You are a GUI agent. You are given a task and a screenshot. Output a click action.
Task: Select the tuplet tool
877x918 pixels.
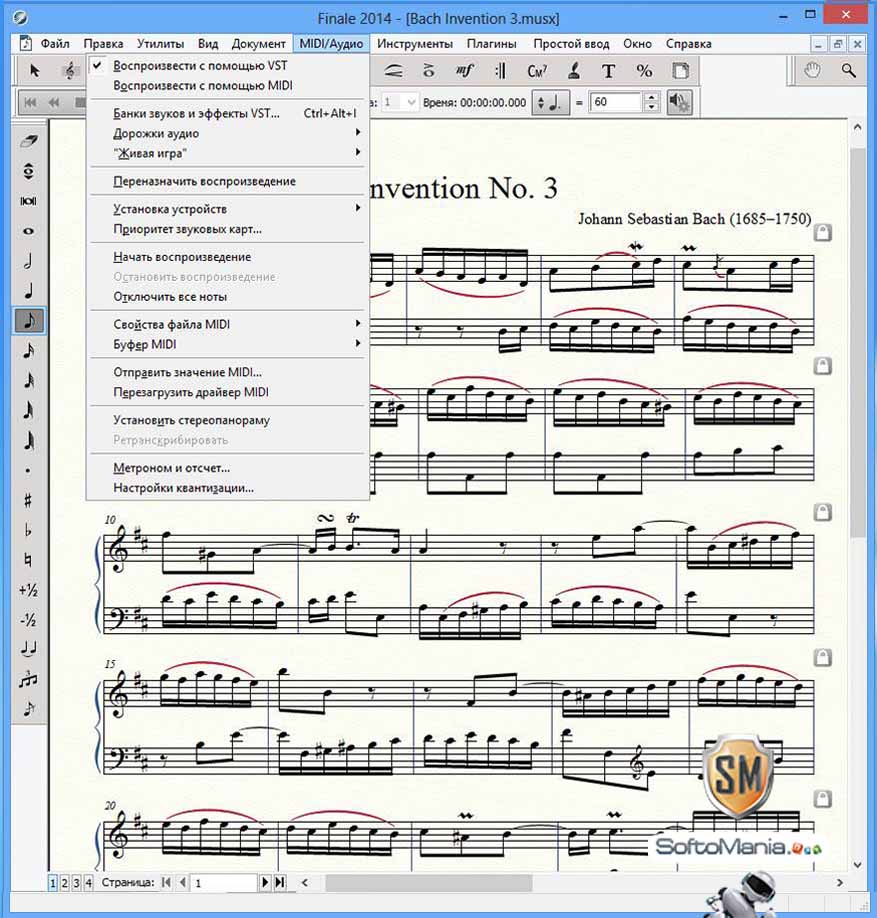(x=29, y=679)
